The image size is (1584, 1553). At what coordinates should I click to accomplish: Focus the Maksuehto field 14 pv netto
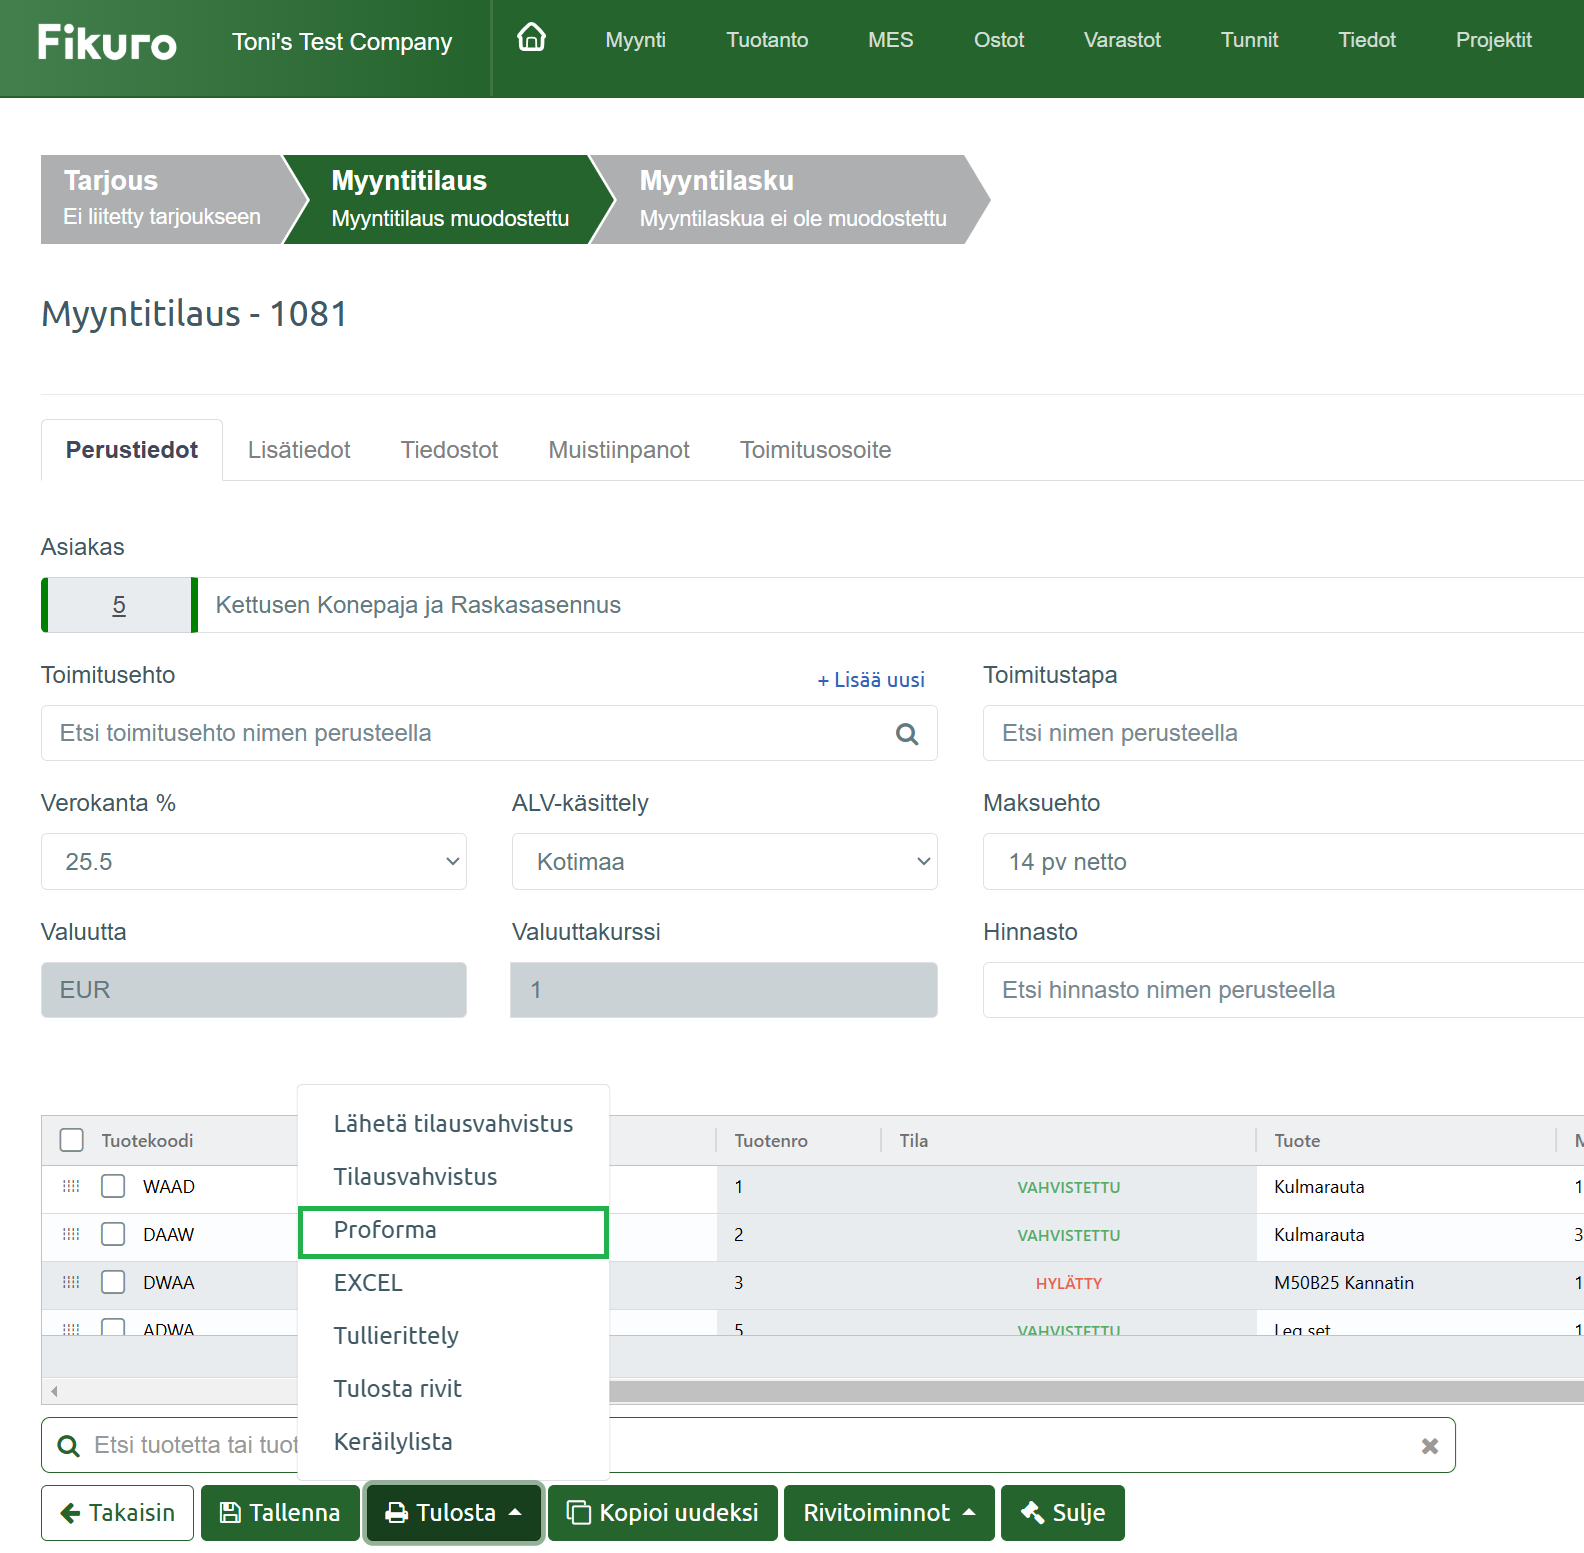click(1284, 862)
